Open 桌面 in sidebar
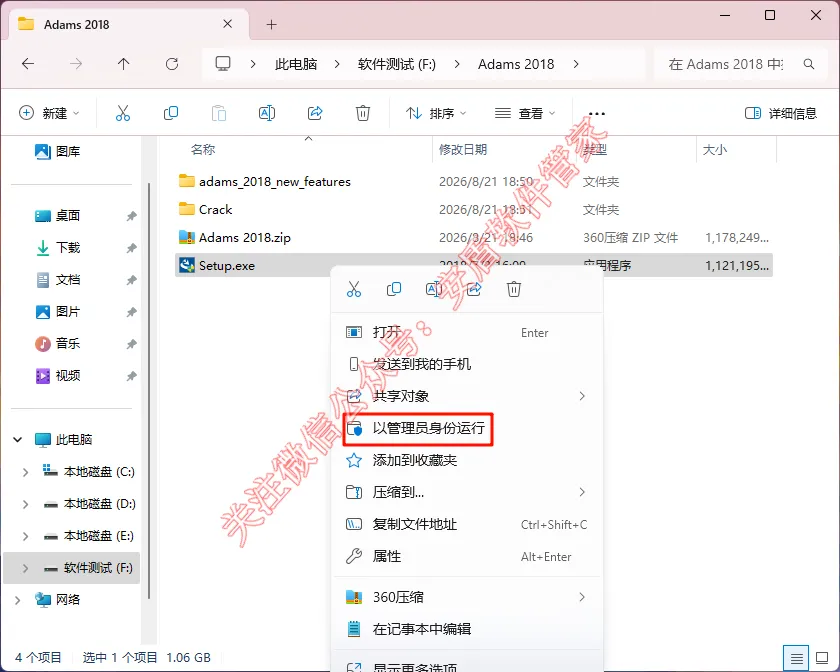This screenshot has width=840, height=672. [x=57, y=215]
